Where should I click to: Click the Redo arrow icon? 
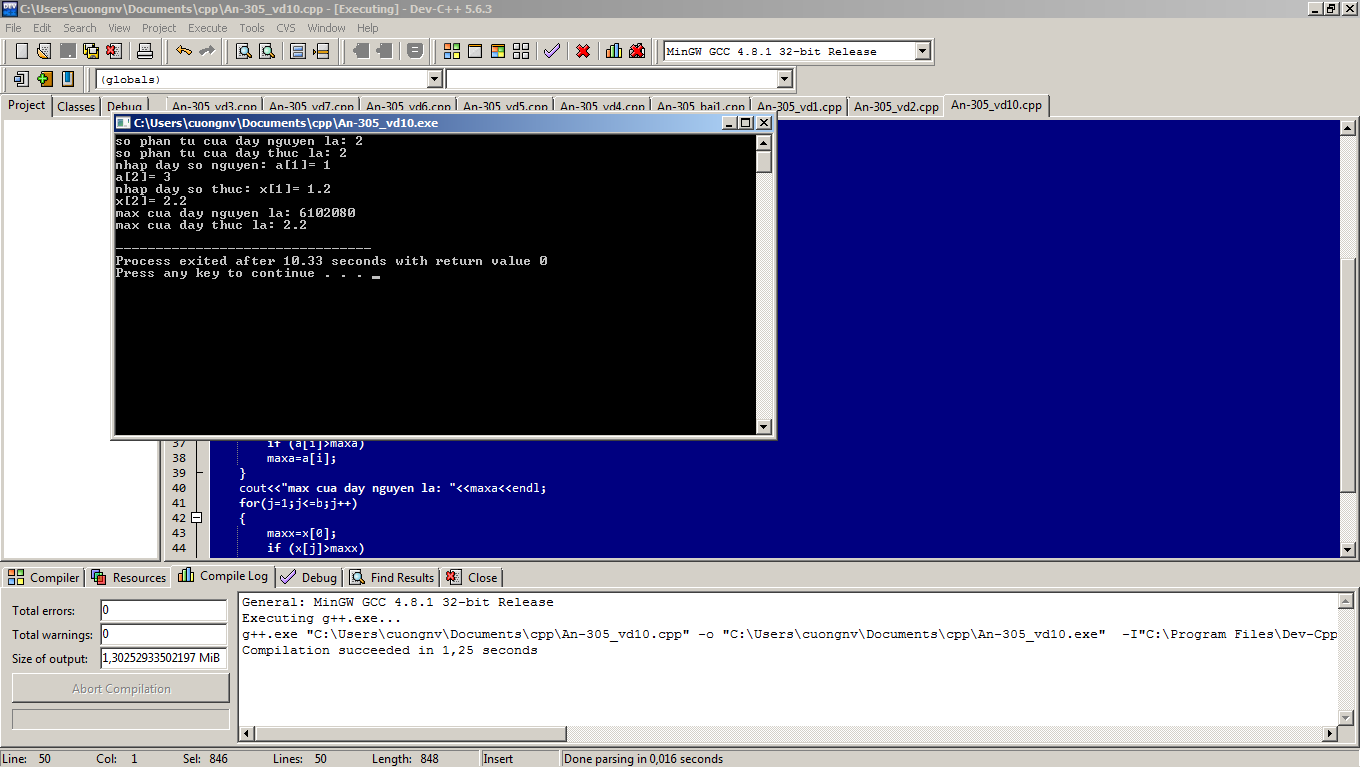pyautogui.click(x=207, y=51)
